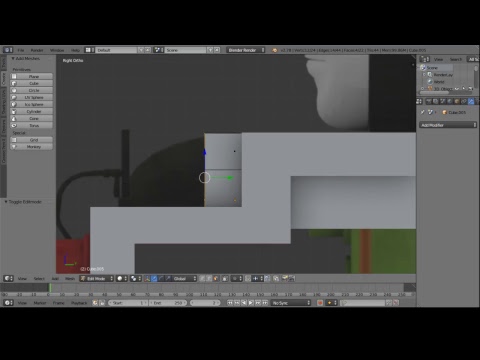Image resolution: width=480 pixels, height=360 pixels.
Task: Open the 3D viewport editor type icon
Action: (x=8, y=278)
